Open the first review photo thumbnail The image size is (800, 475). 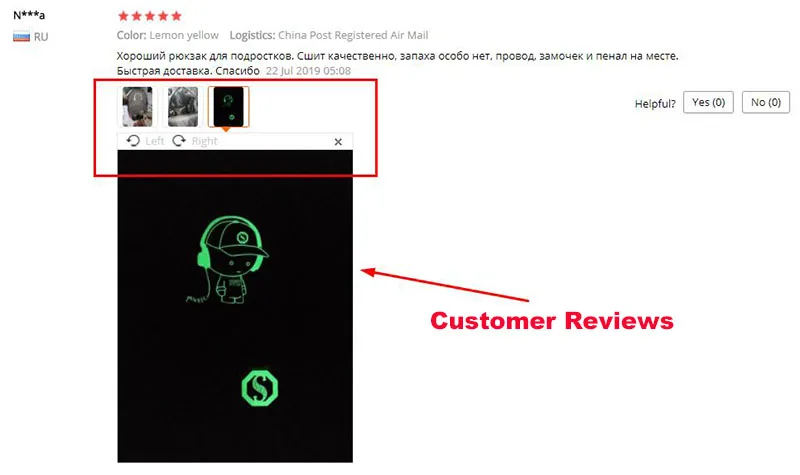[137, 107]
